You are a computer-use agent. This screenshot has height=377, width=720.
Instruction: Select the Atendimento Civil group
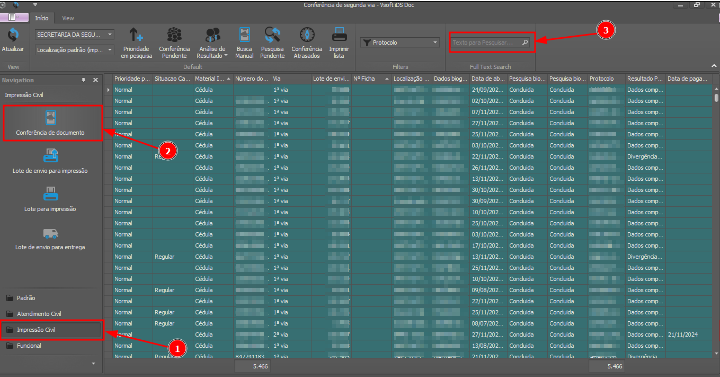click(x=51, y=314)
